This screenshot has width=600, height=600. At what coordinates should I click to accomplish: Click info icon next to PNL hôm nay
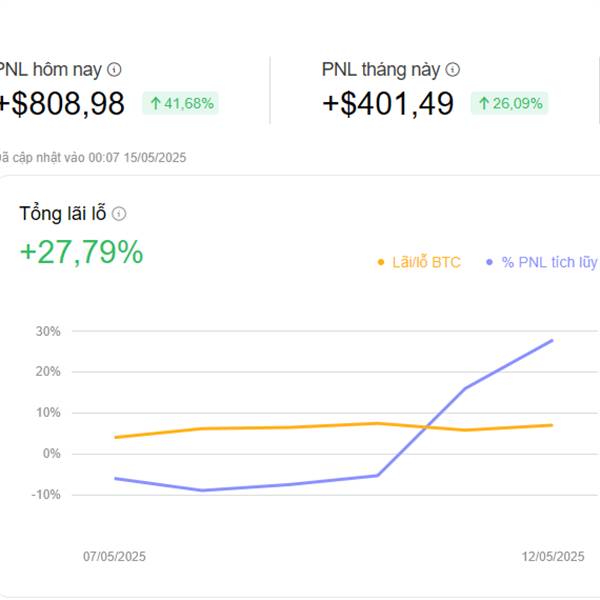click(x=114, y=70)
